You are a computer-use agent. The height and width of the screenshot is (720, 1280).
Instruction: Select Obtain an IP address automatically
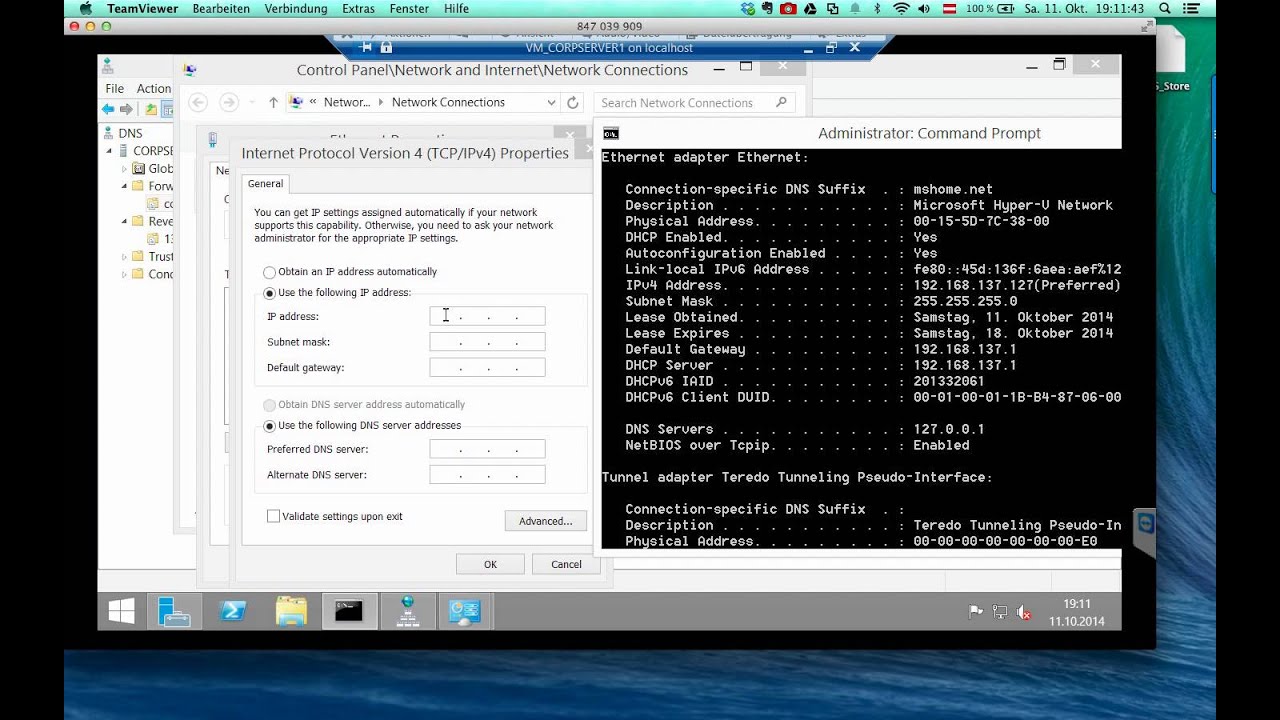[x=269, y=272]
